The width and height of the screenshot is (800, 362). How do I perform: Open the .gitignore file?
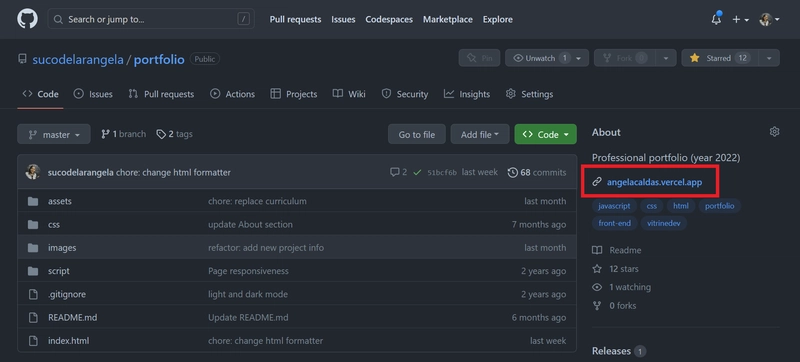pyautogui.click(x=67, y=294)
